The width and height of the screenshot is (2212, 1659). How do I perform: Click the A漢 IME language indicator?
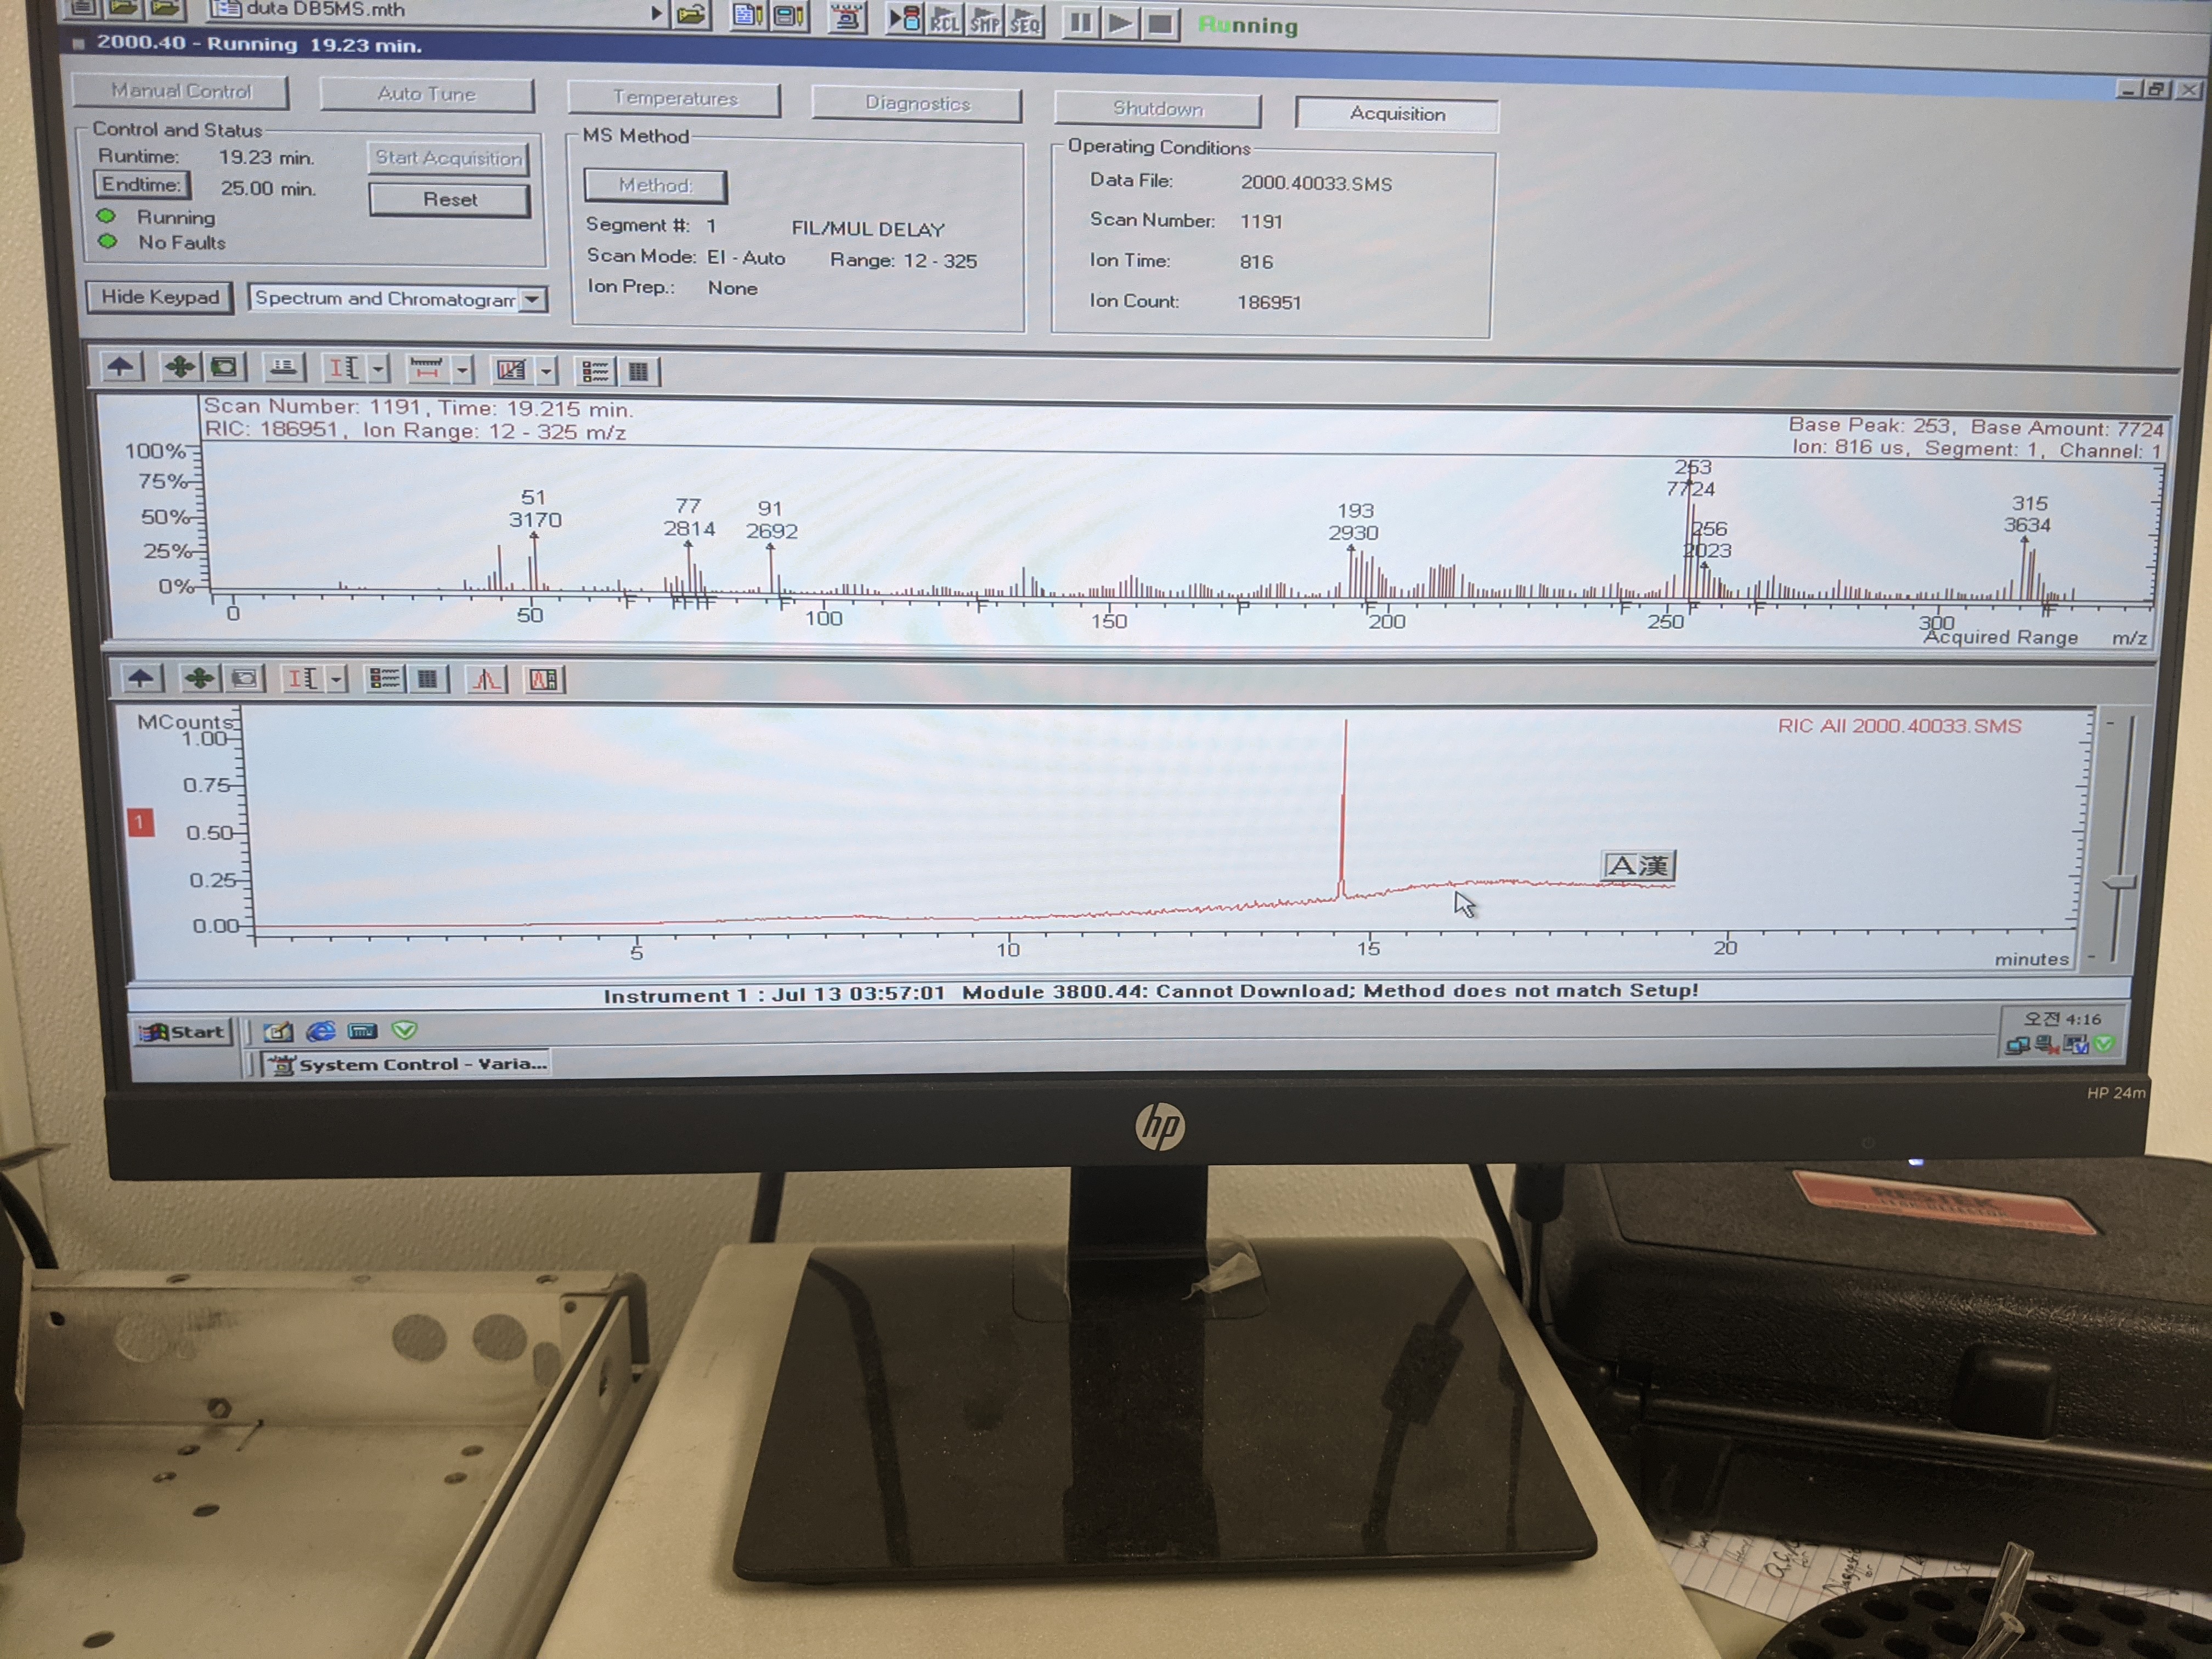coord(1638,866)
